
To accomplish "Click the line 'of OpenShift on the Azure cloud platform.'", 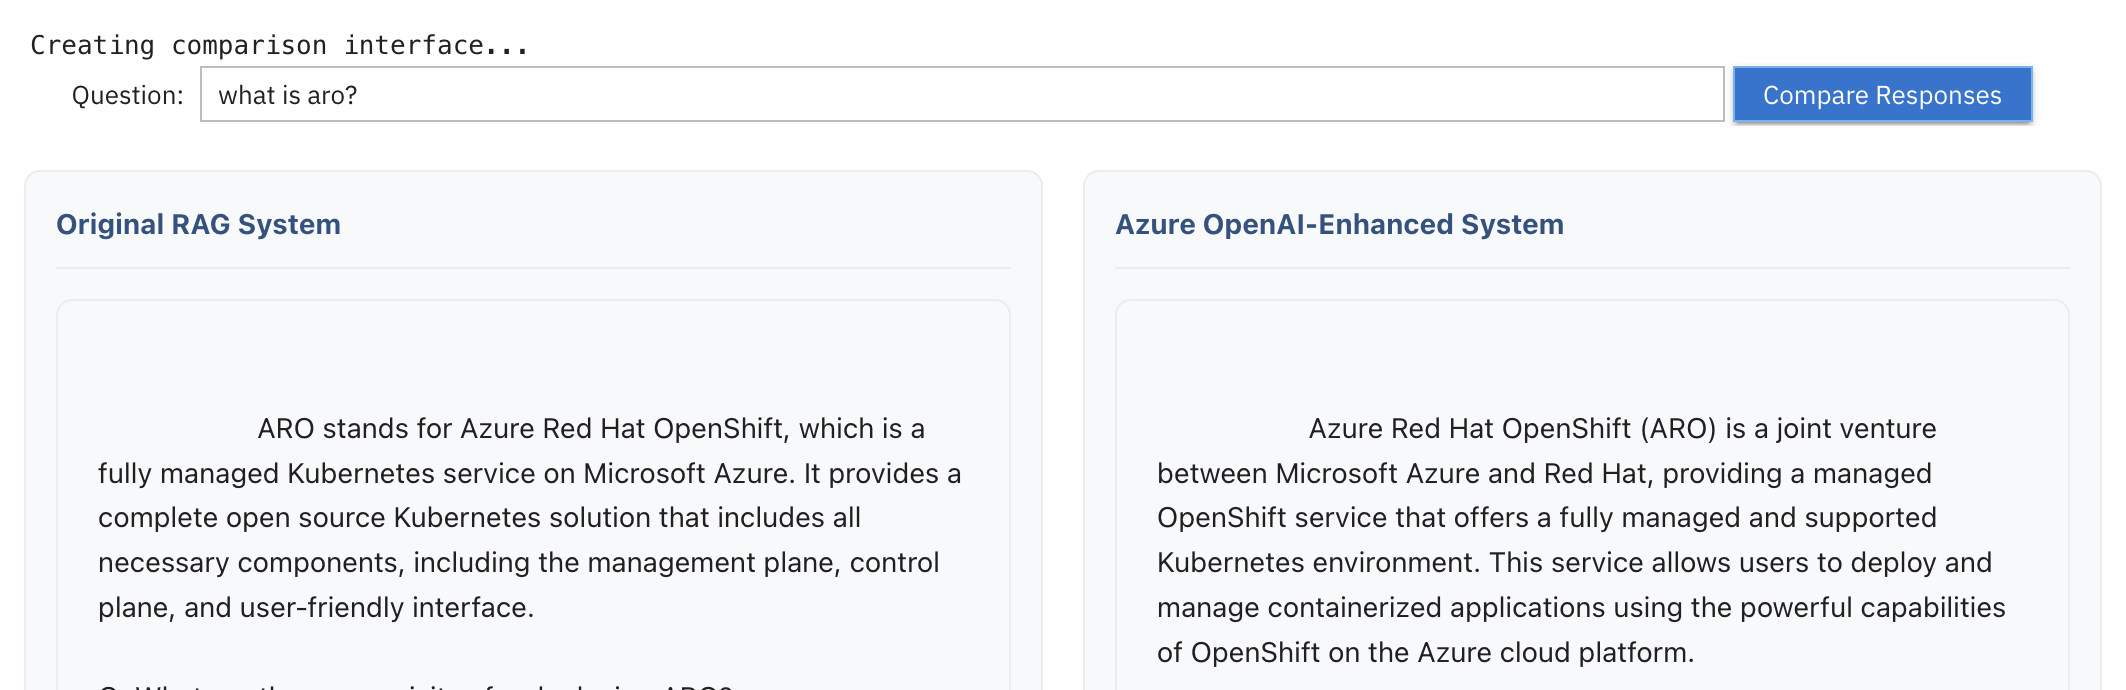I will pyautogui.click(x=1425, y=652).
